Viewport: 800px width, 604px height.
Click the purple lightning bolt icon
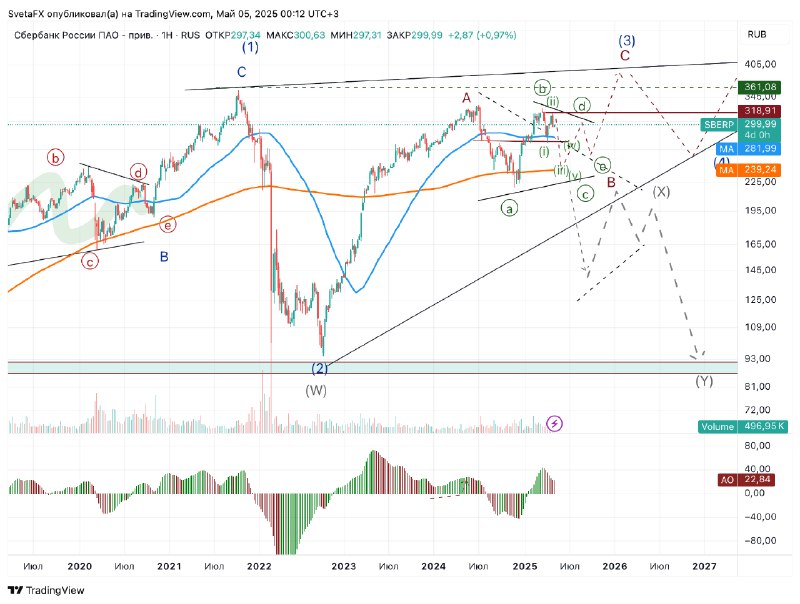click(x=554, y=423)
